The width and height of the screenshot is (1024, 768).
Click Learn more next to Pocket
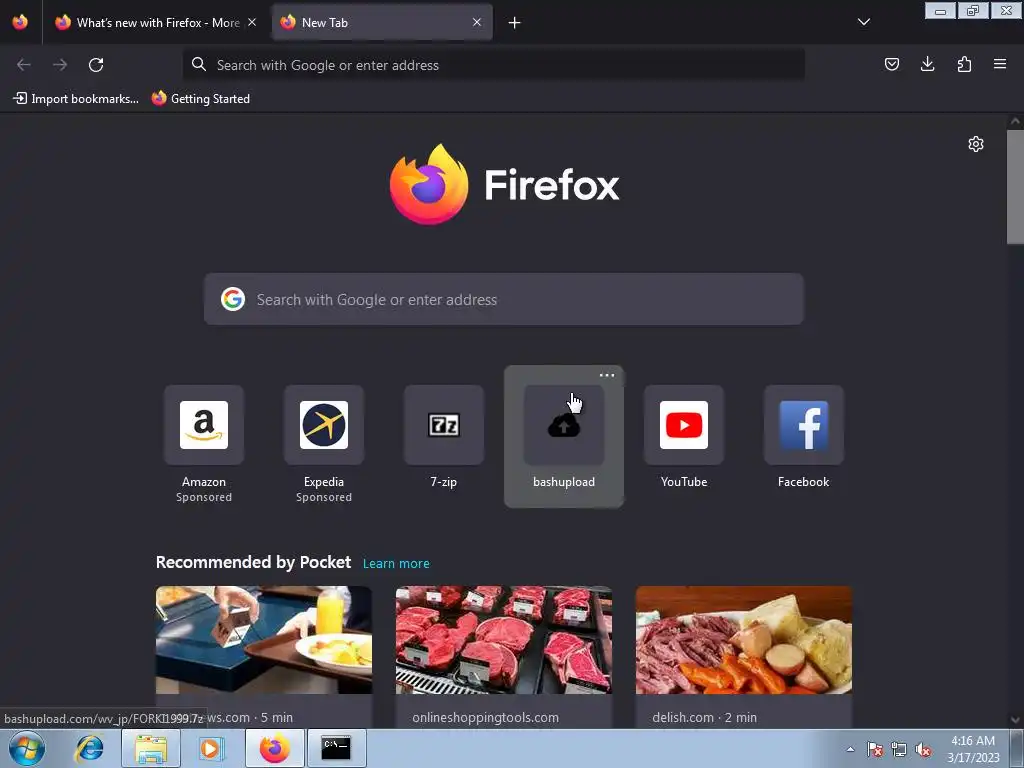pyautogui.click(x=396, y=564)
